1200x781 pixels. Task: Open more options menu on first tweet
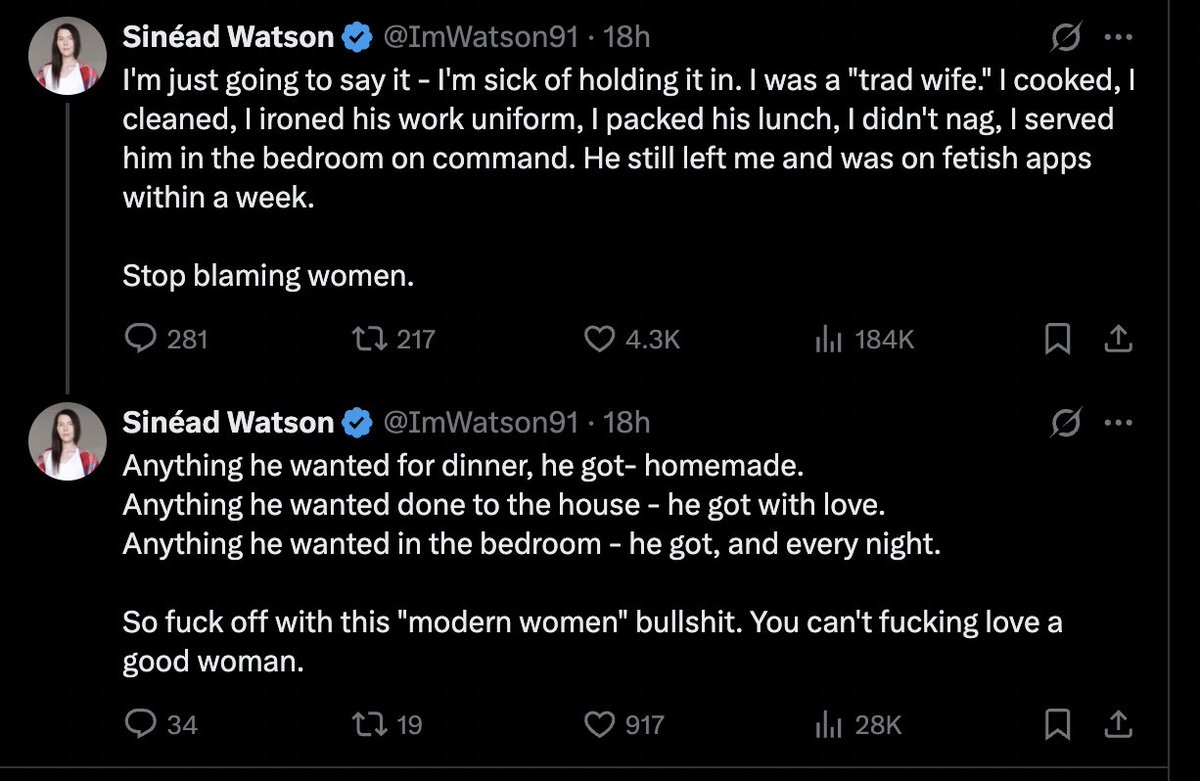[1116, 38]
